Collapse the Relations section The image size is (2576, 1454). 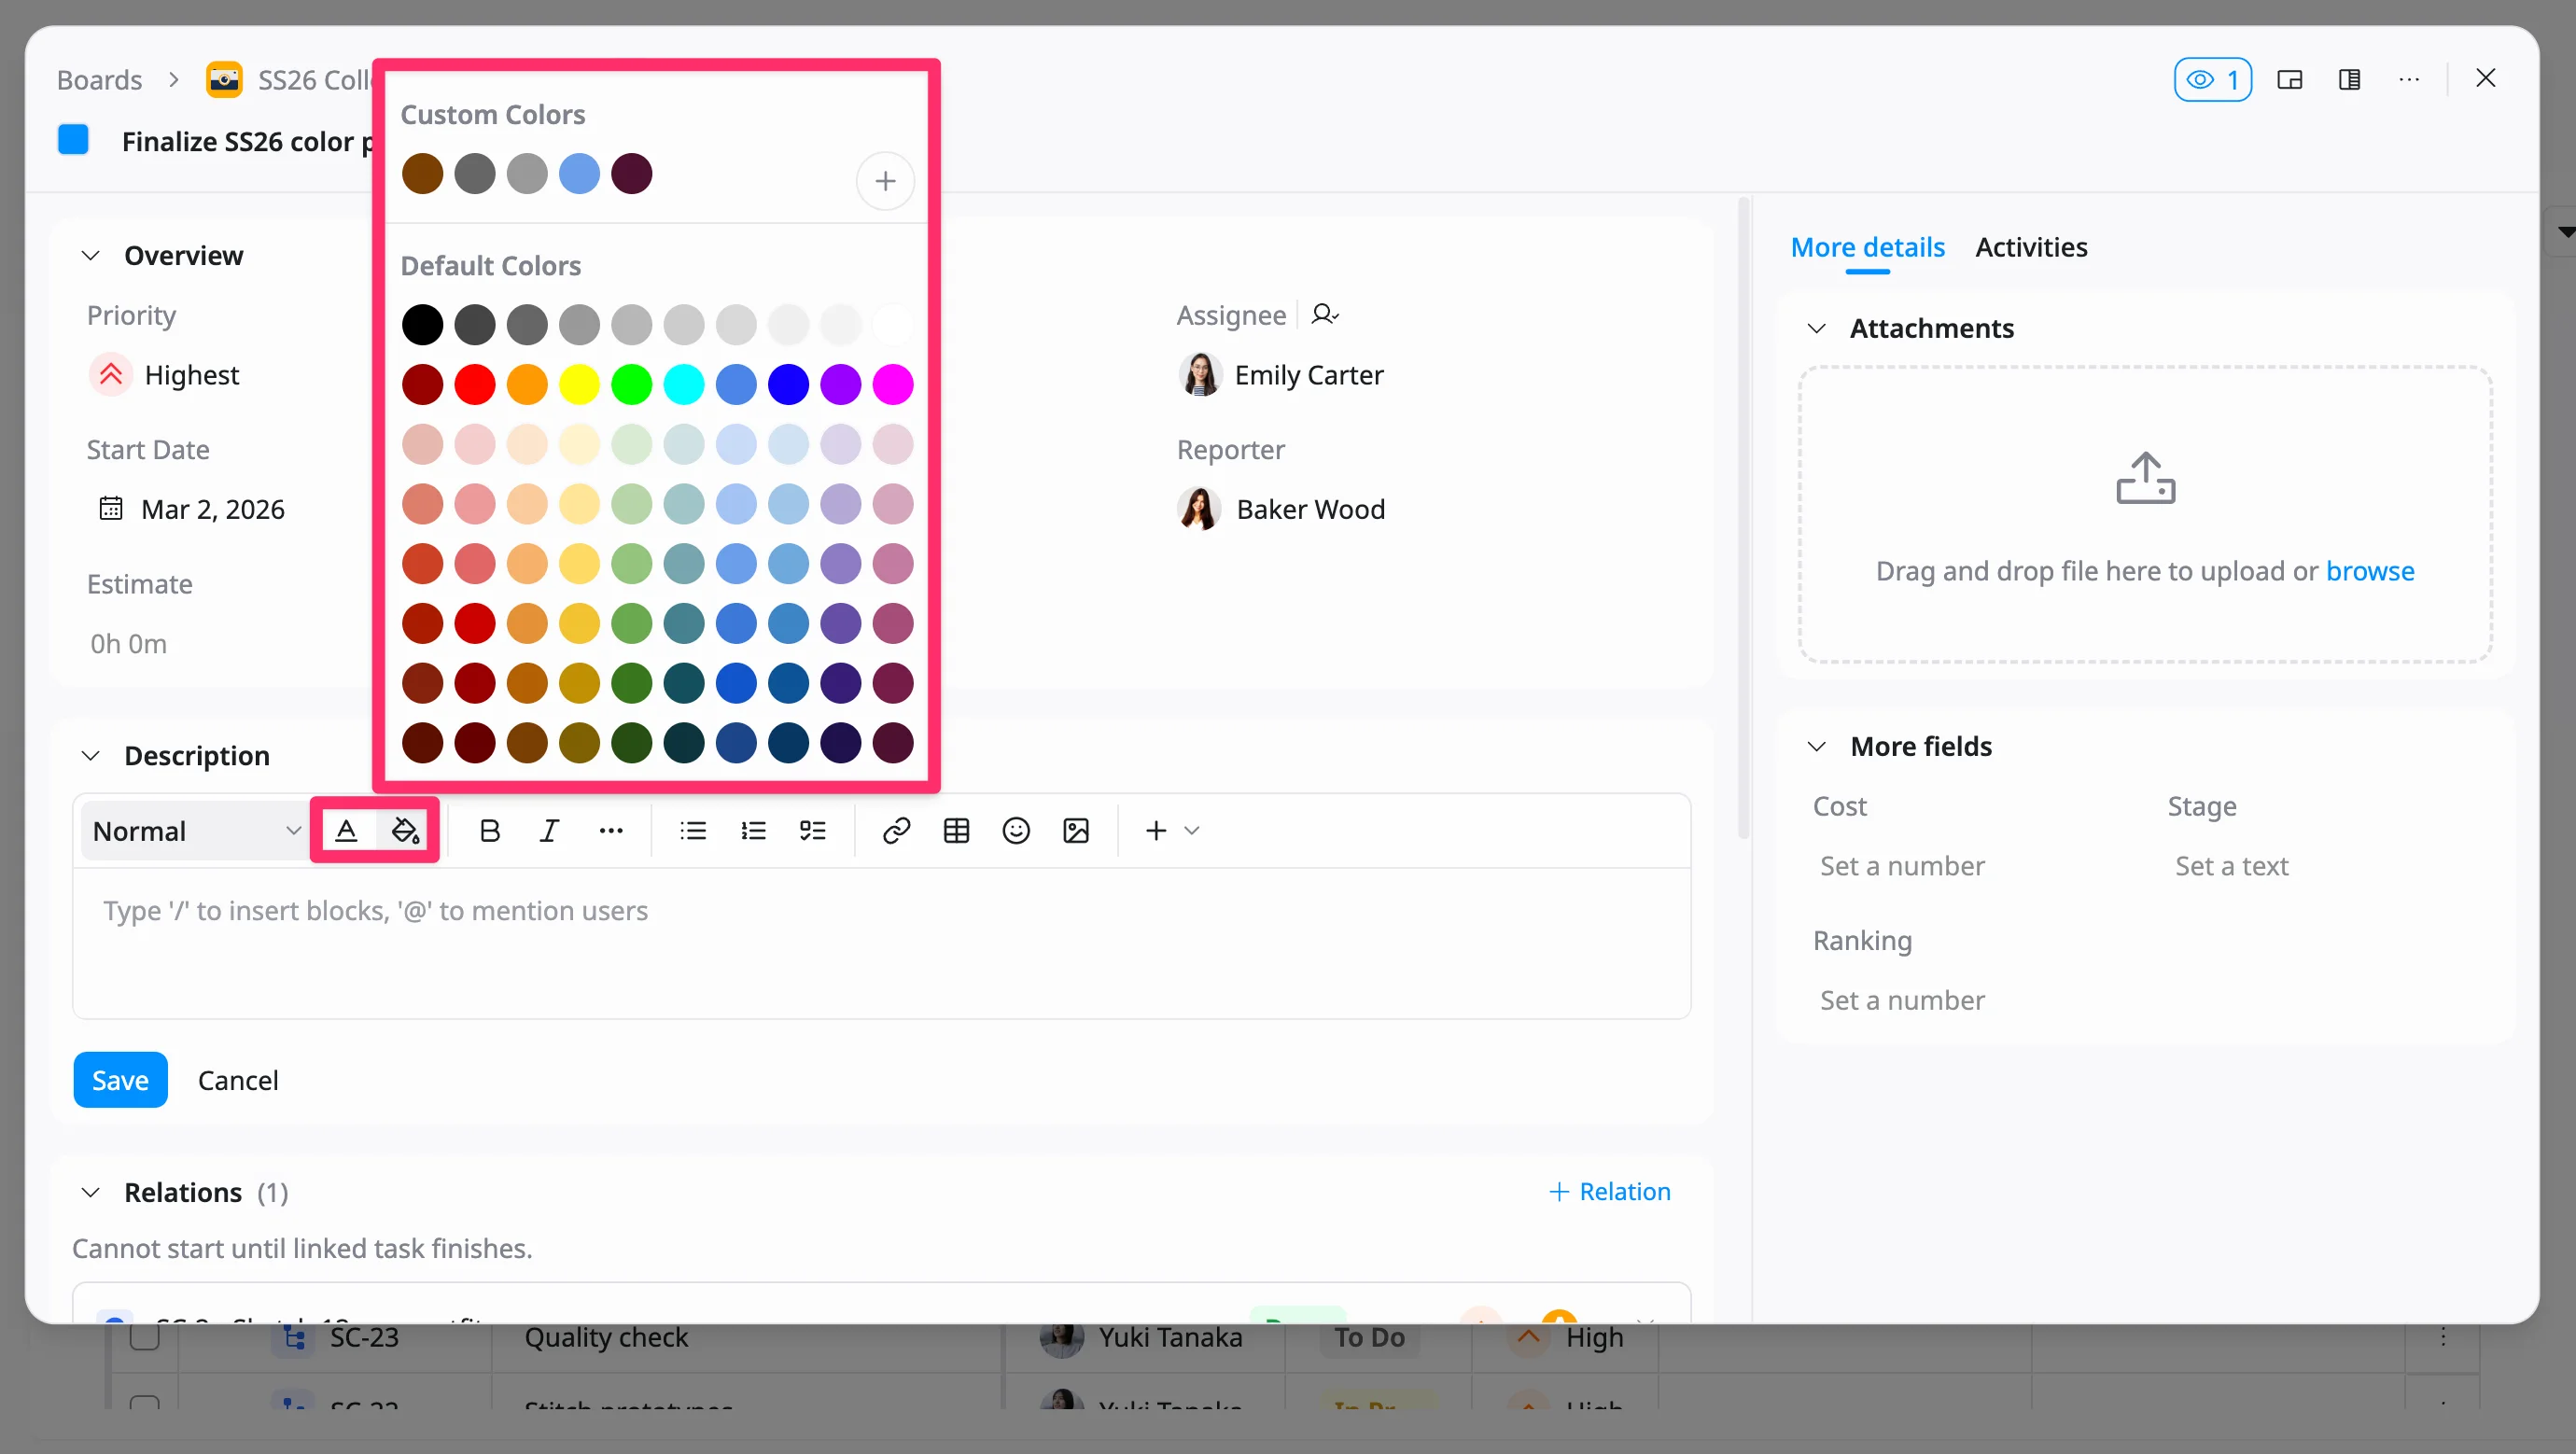91,1192
